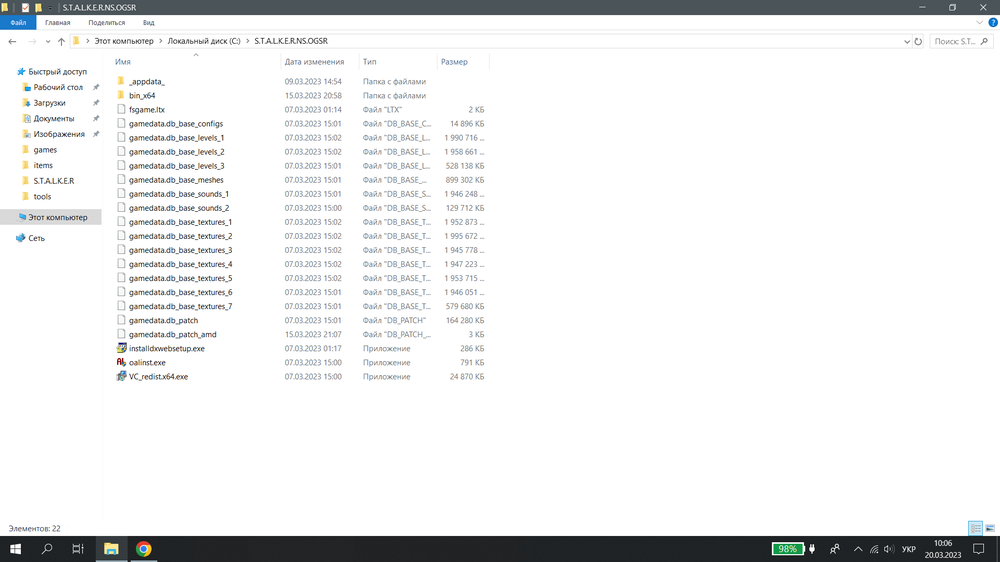Select gamedata.db_patch file

(x=163, y=320)
